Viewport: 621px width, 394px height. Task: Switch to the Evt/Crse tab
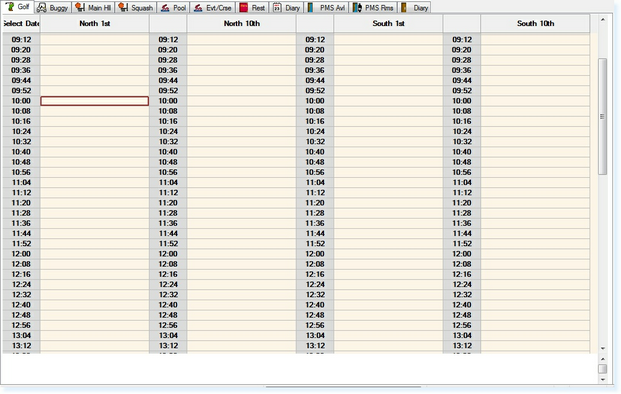pyautogui.click(x=213, y=8)
